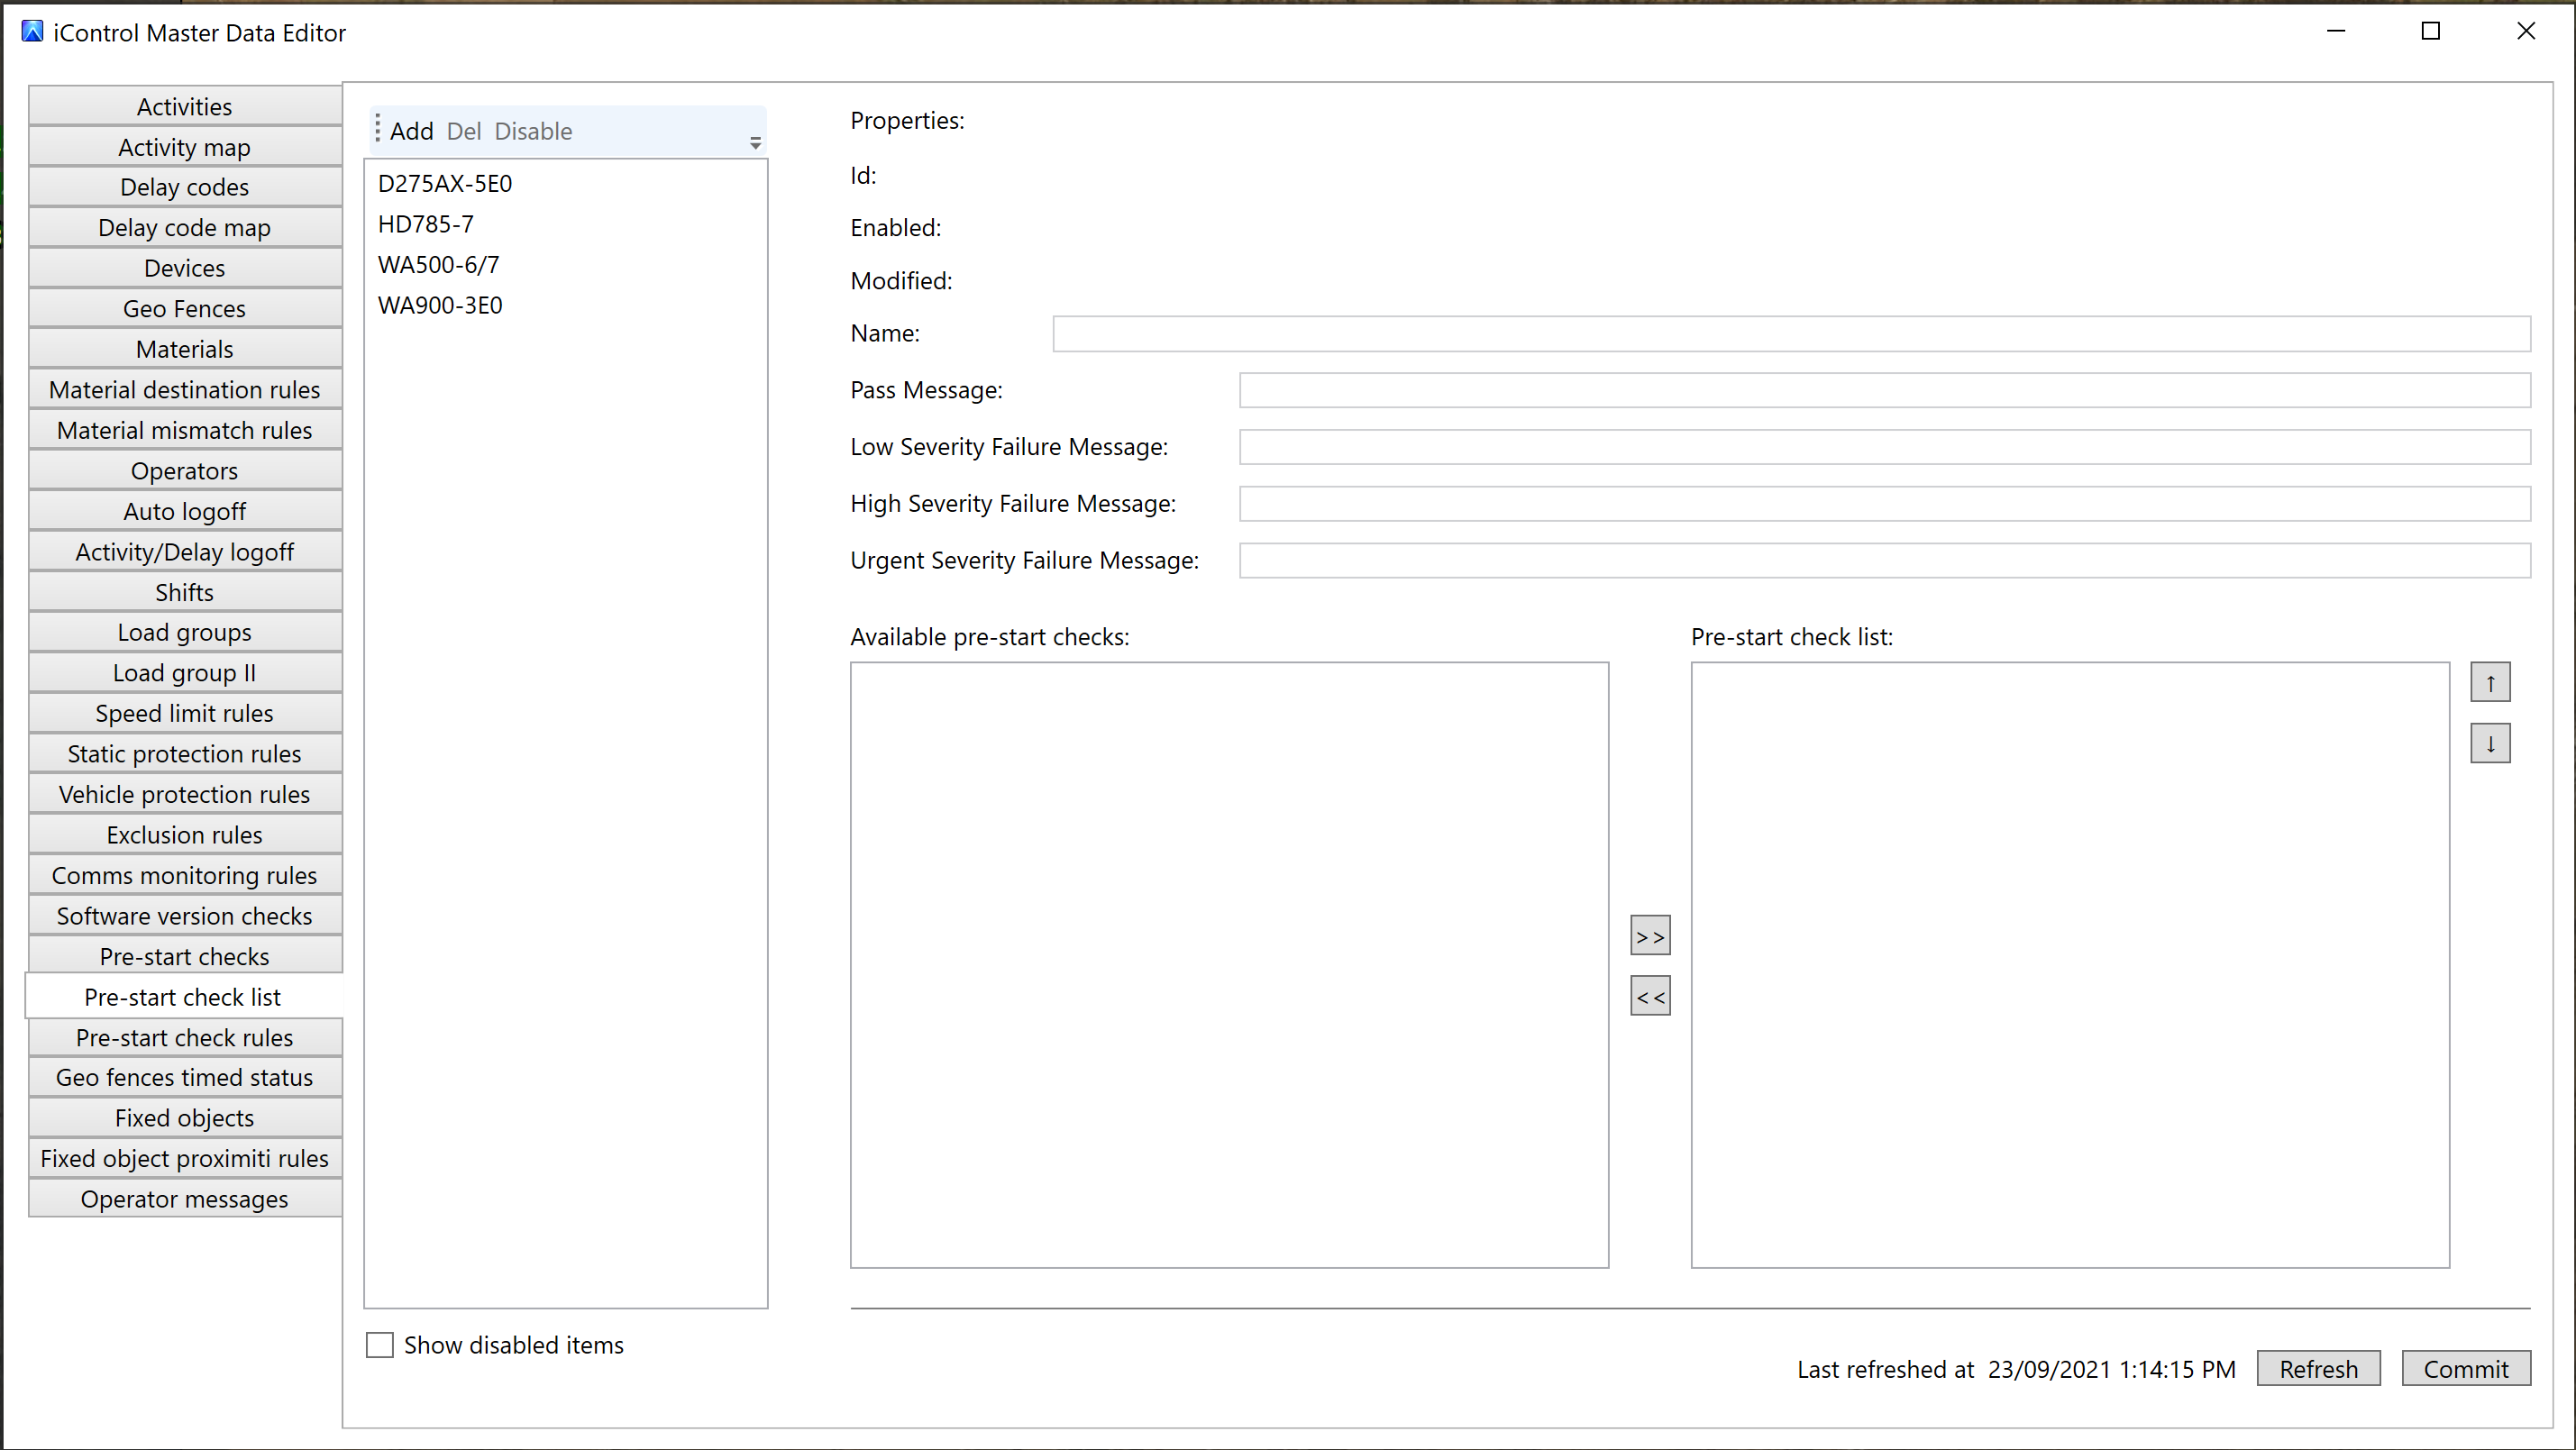Open the Fixed objects tab
The image size is (2576, 1450).
pyautogui.click(x=185, y=1118)
